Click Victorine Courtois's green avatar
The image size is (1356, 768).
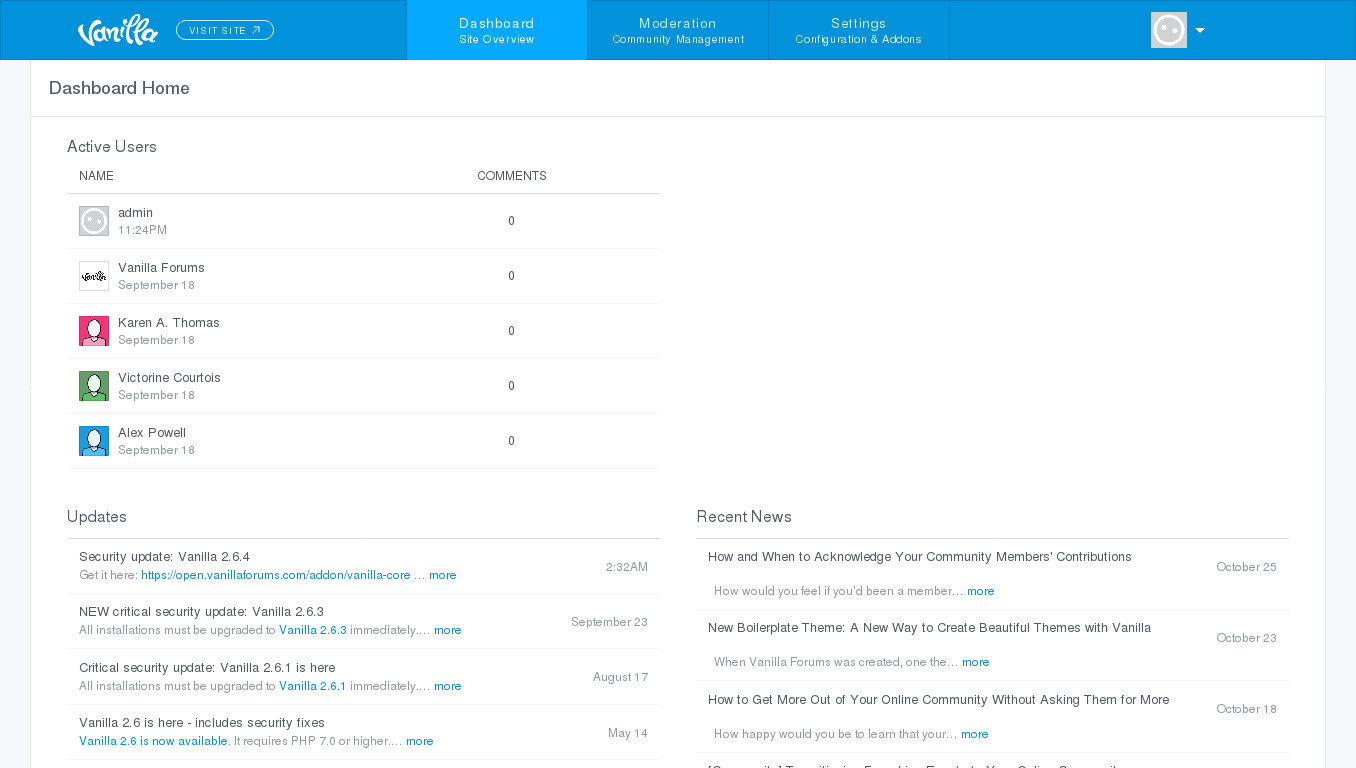[x=94, y=386]
